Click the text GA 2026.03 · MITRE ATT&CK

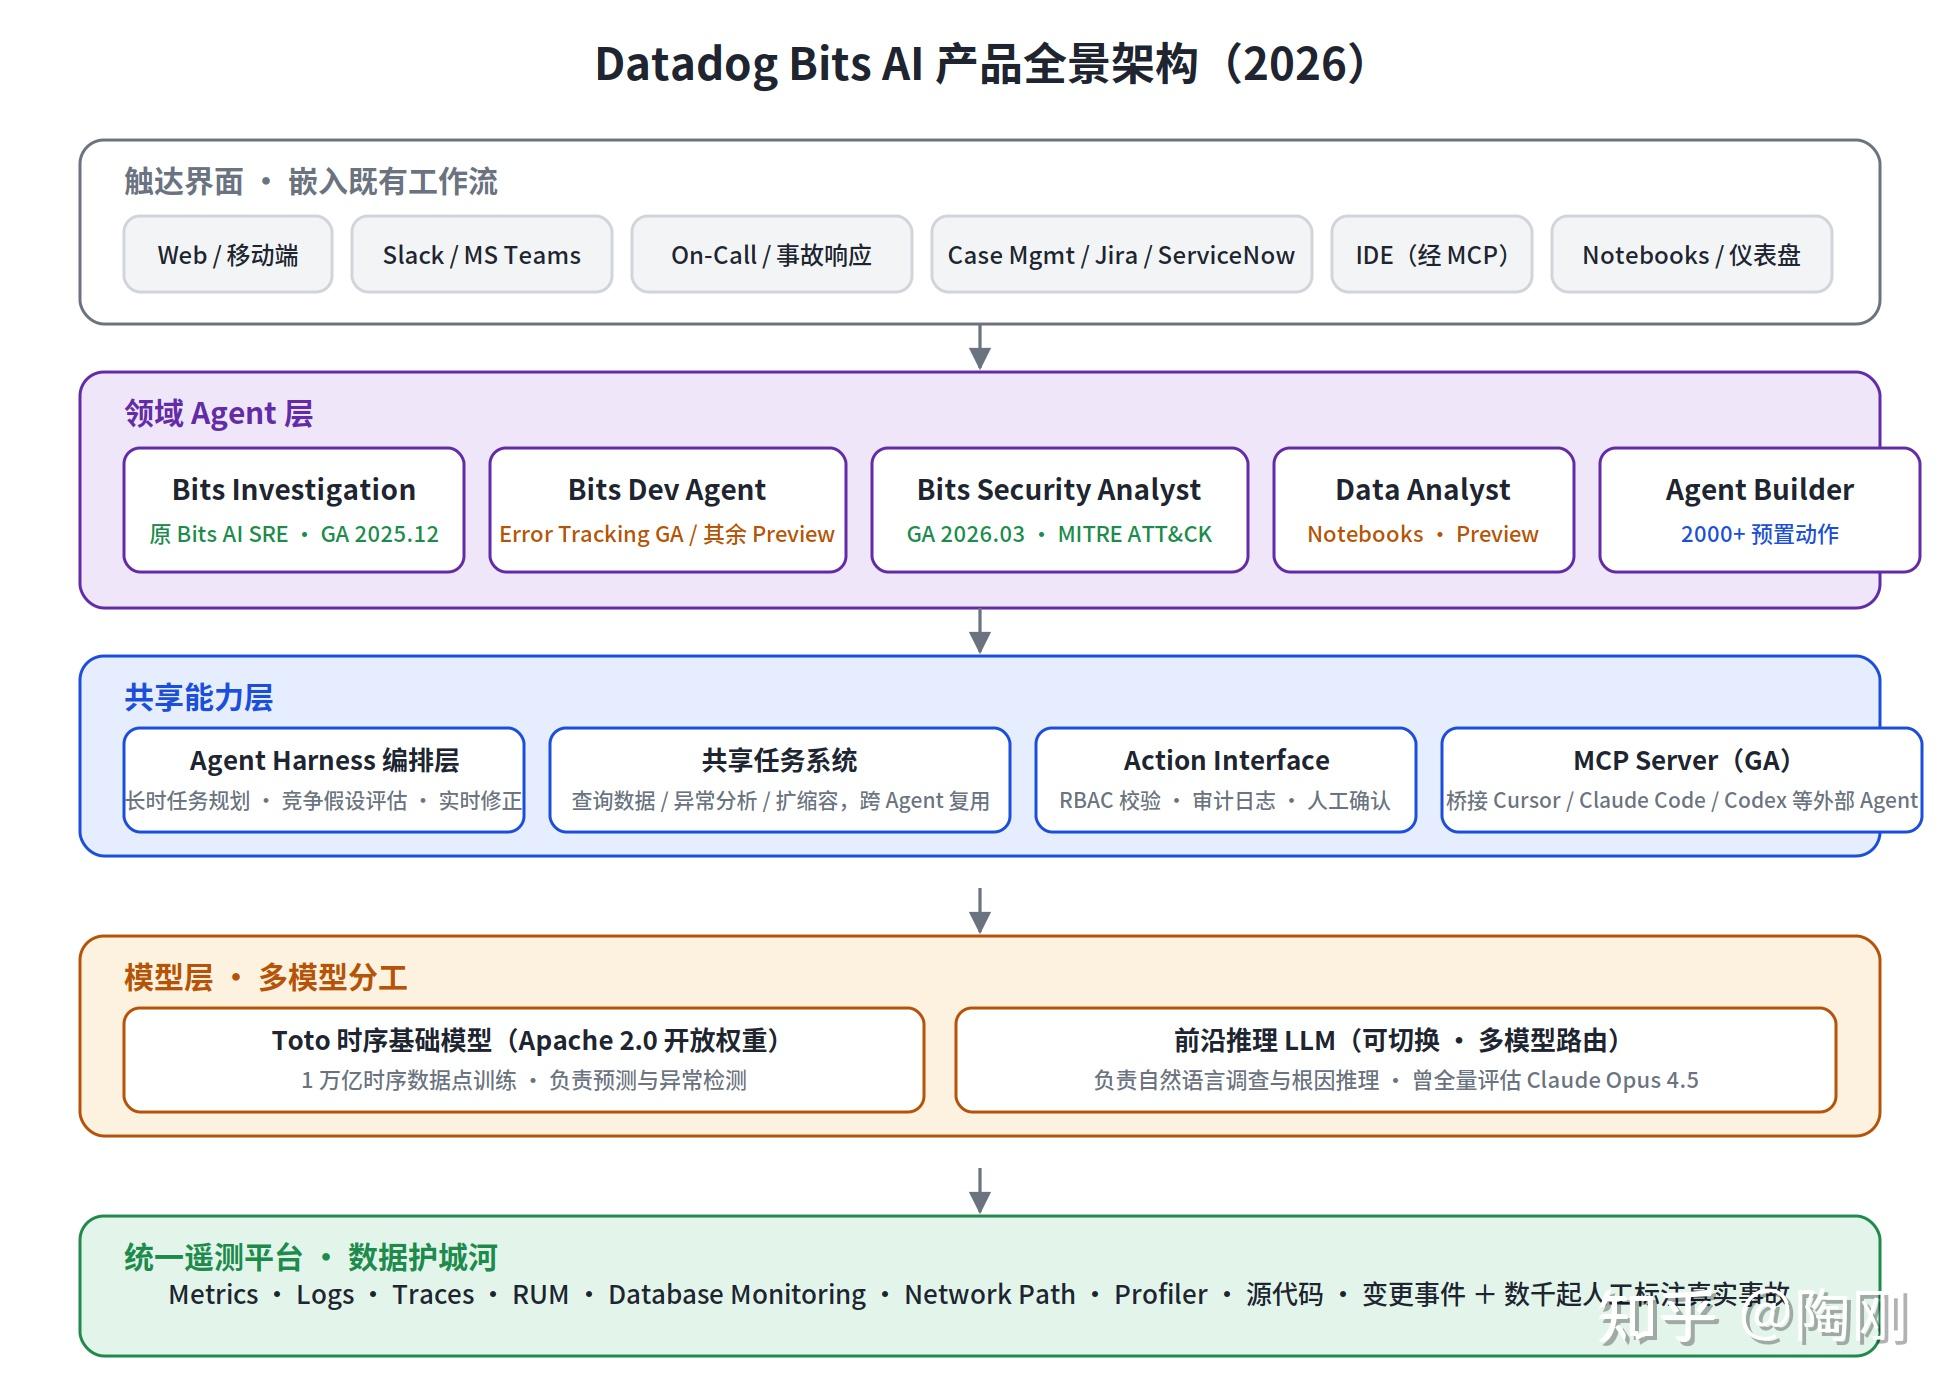click(x=1059, y=534)
